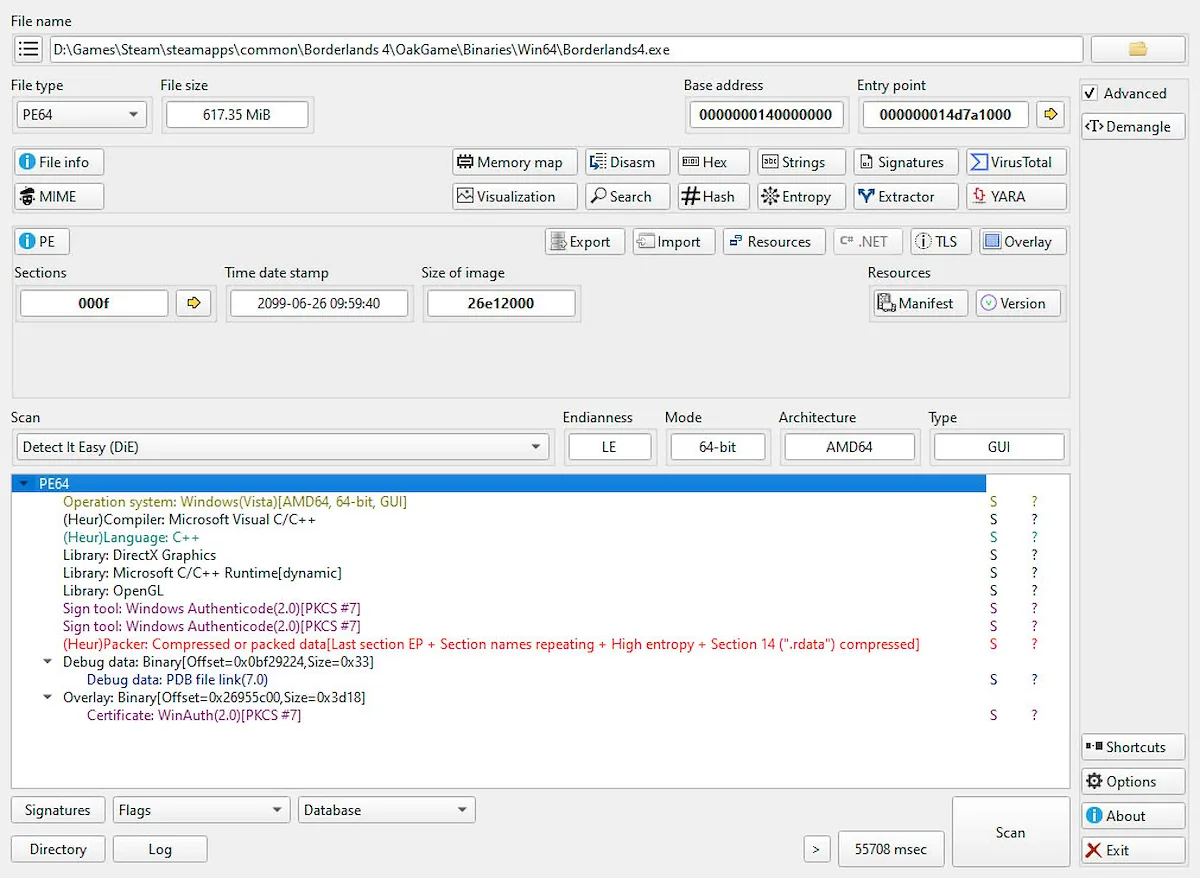The height and width of the screenshot is (878, 1200).
Task: Open the Visualization tool
Action: coord(515,197)
